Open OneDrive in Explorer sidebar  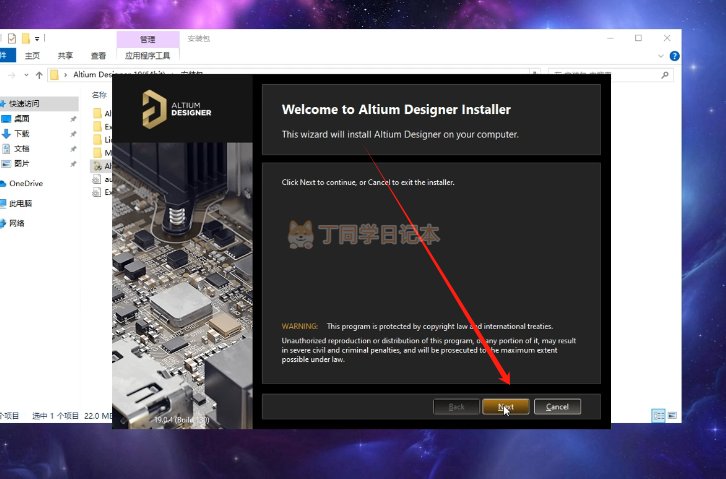coord(26,183)
